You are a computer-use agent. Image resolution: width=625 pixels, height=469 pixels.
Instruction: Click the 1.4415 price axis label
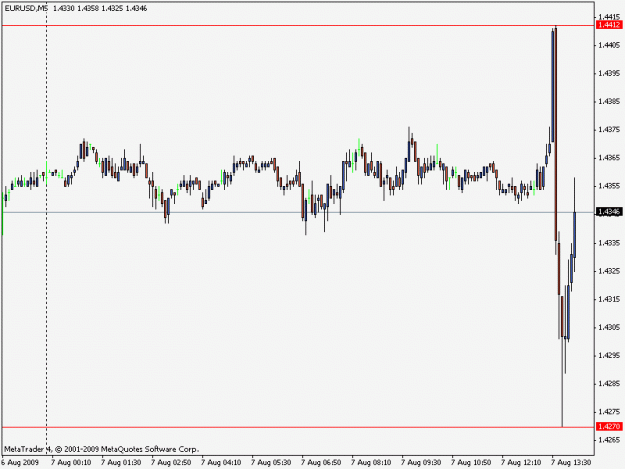click(609, 17)
